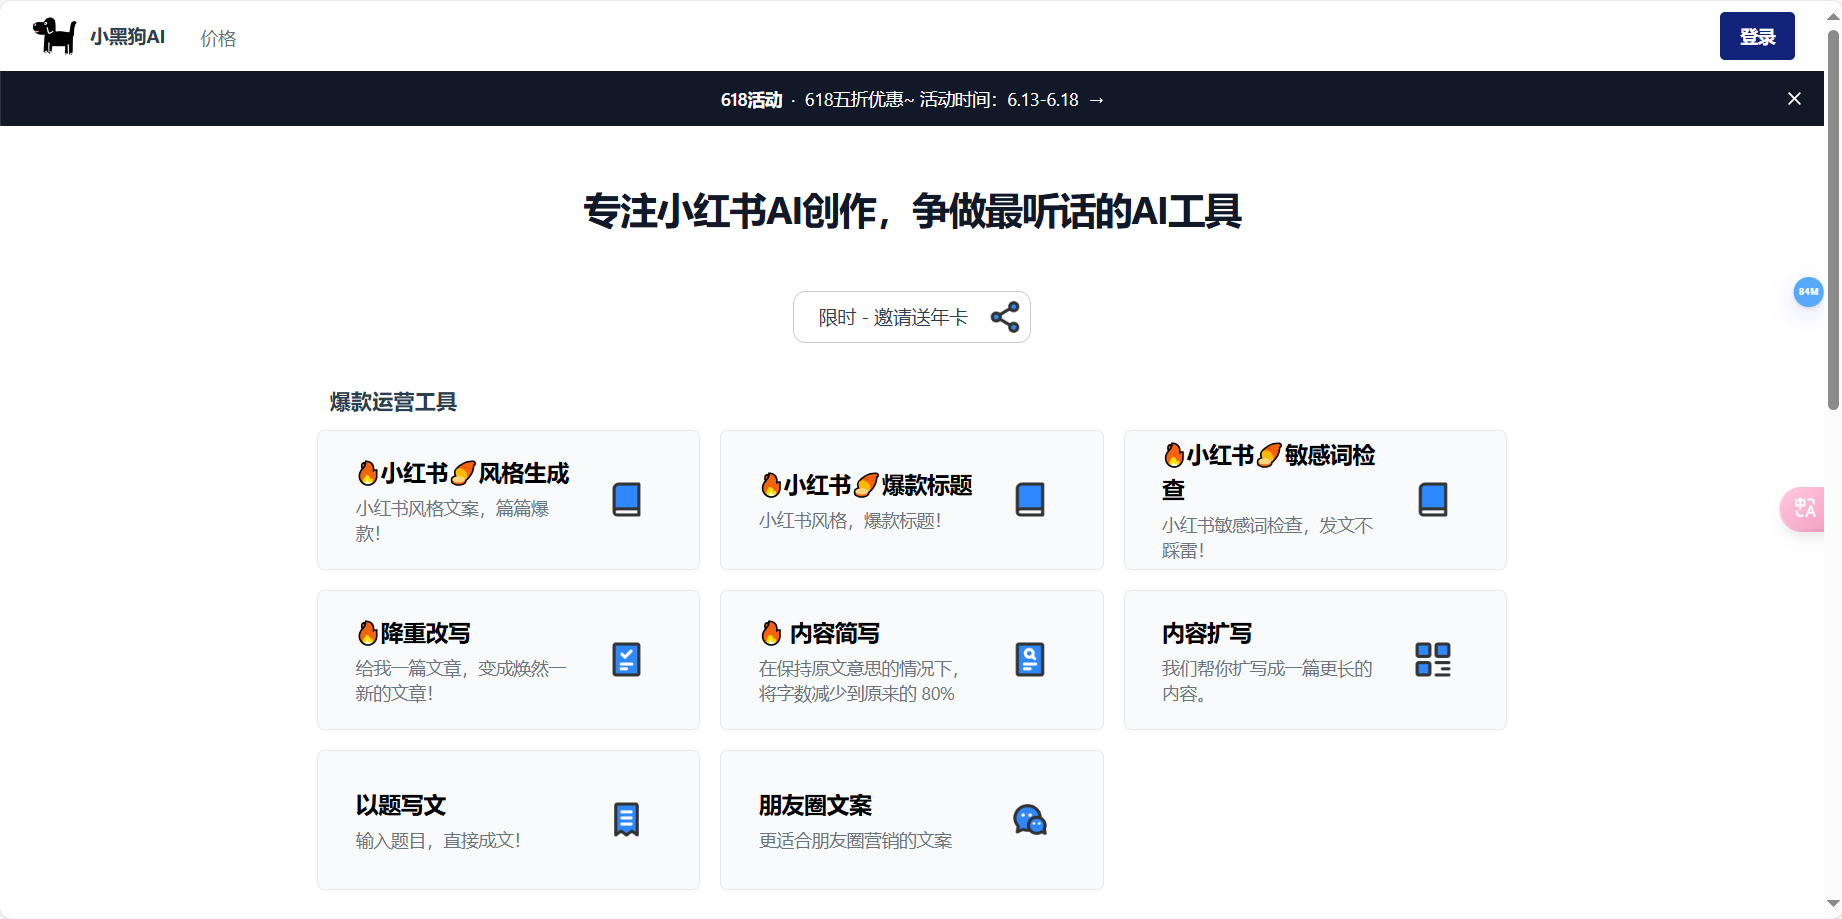Open the pink translate 中A floating widget

pos(1805,509)
